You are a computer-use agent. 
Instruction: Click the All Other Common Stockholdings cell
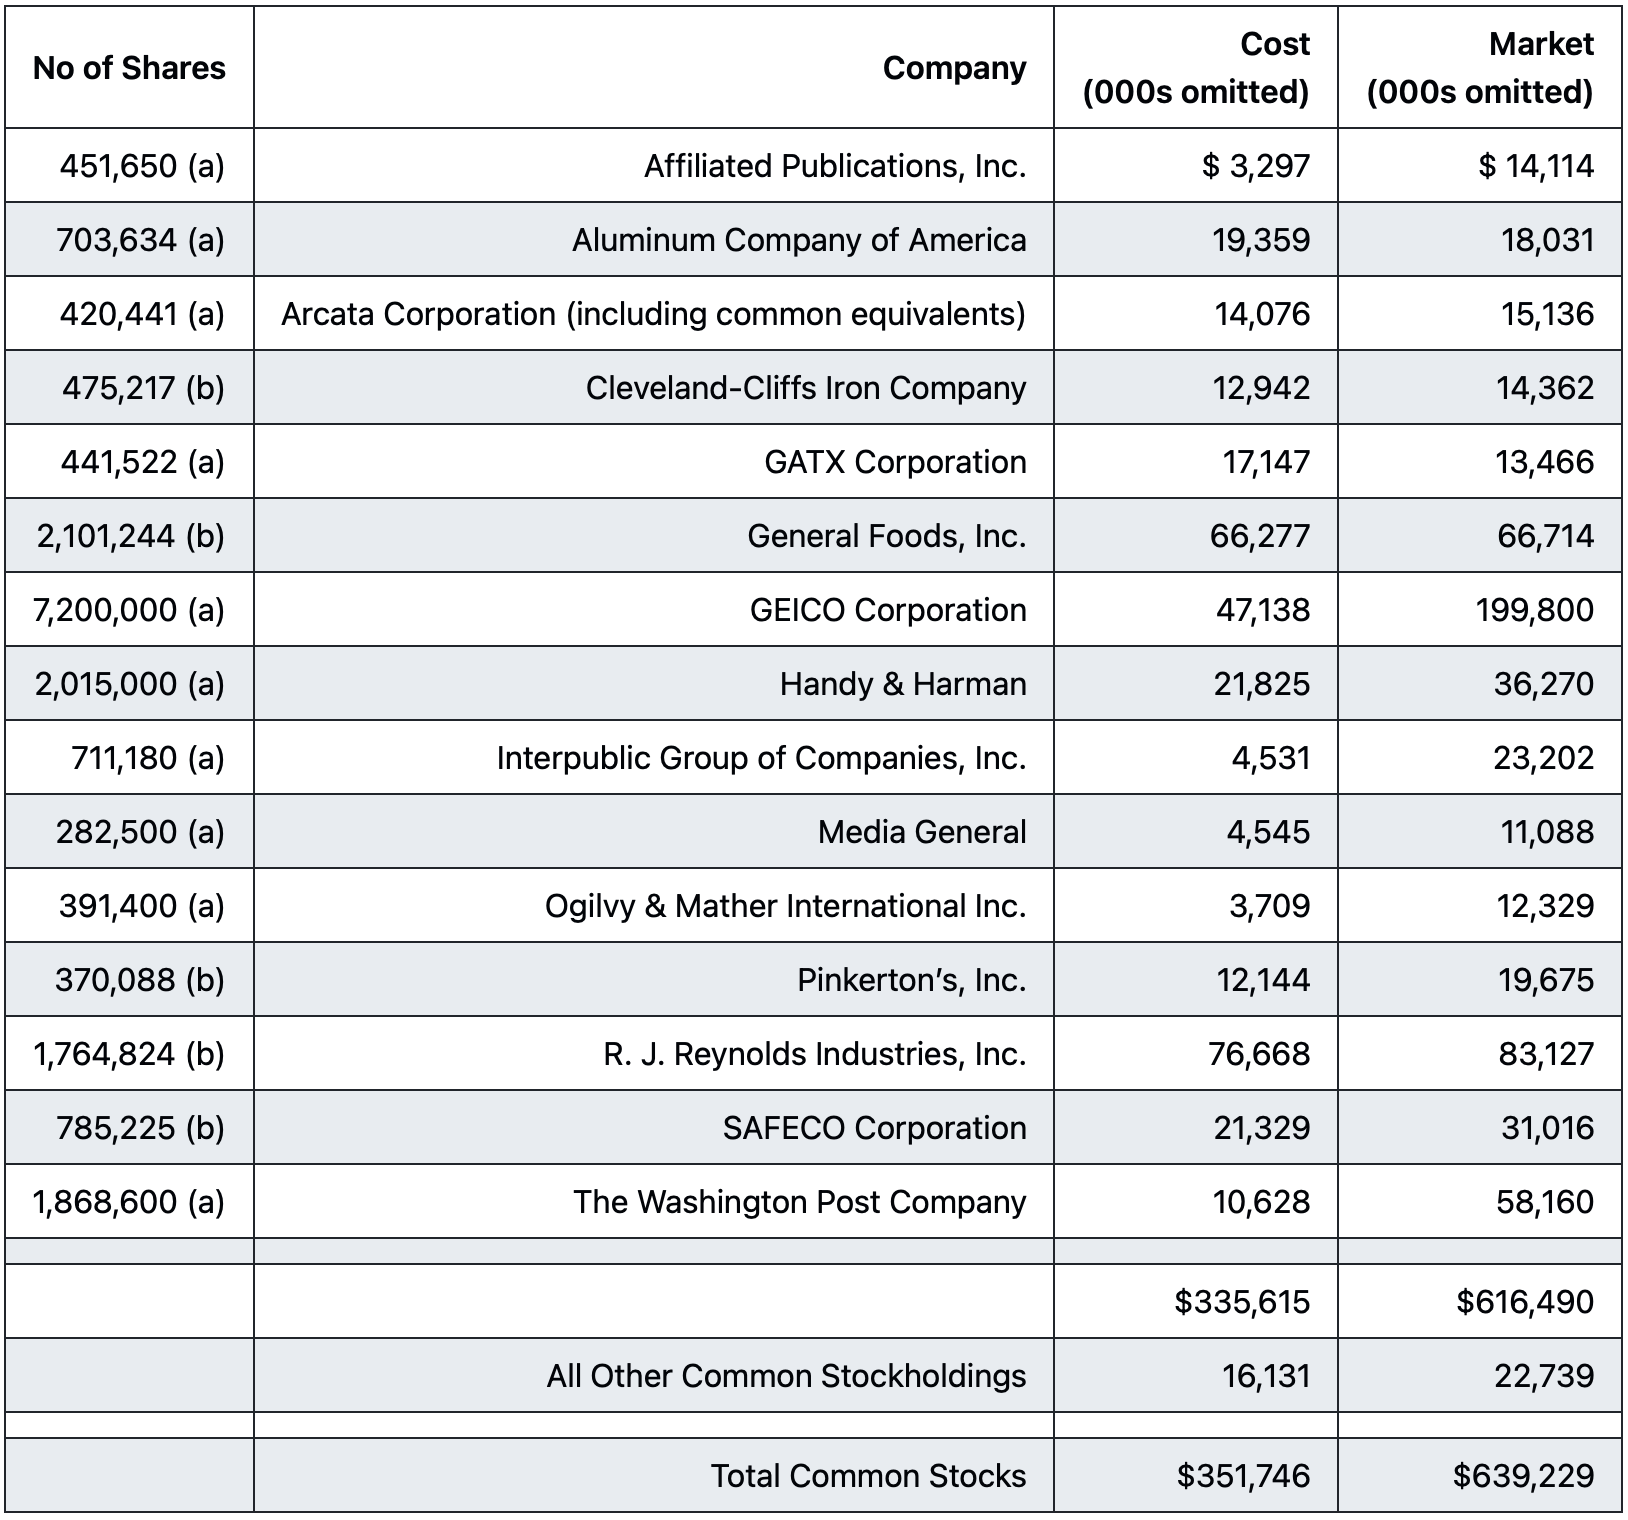pyautogui.click(x=654, y=1376)
